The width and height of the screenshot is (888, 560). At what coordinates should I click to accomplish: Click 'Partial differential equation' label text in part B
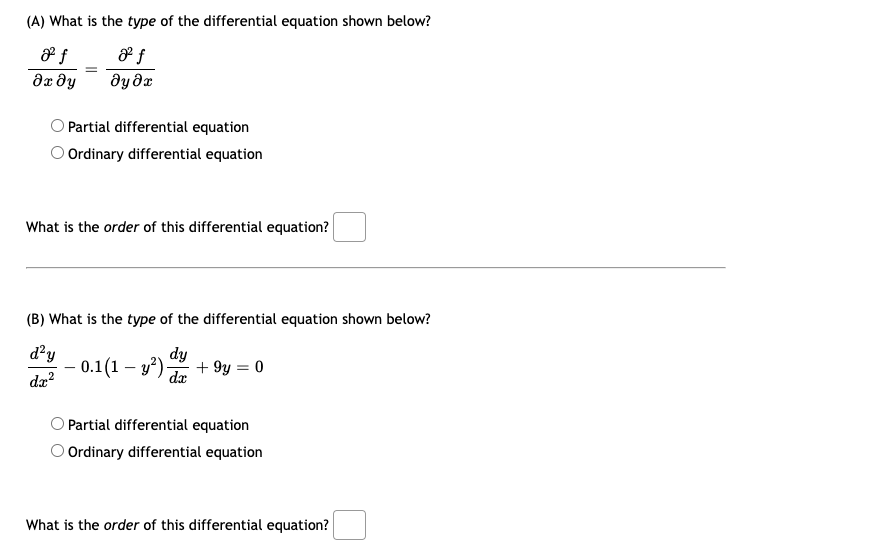point(158,425)
